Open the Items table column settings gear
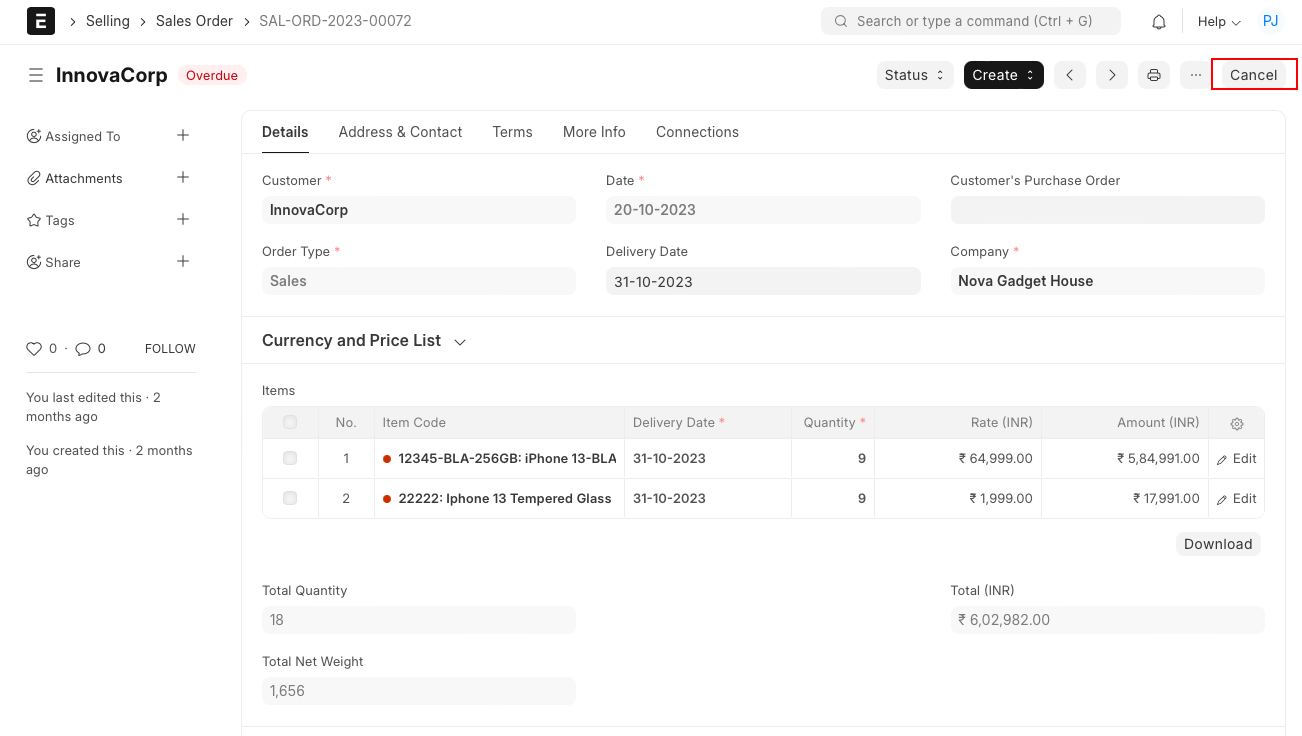 (1236, 423)
